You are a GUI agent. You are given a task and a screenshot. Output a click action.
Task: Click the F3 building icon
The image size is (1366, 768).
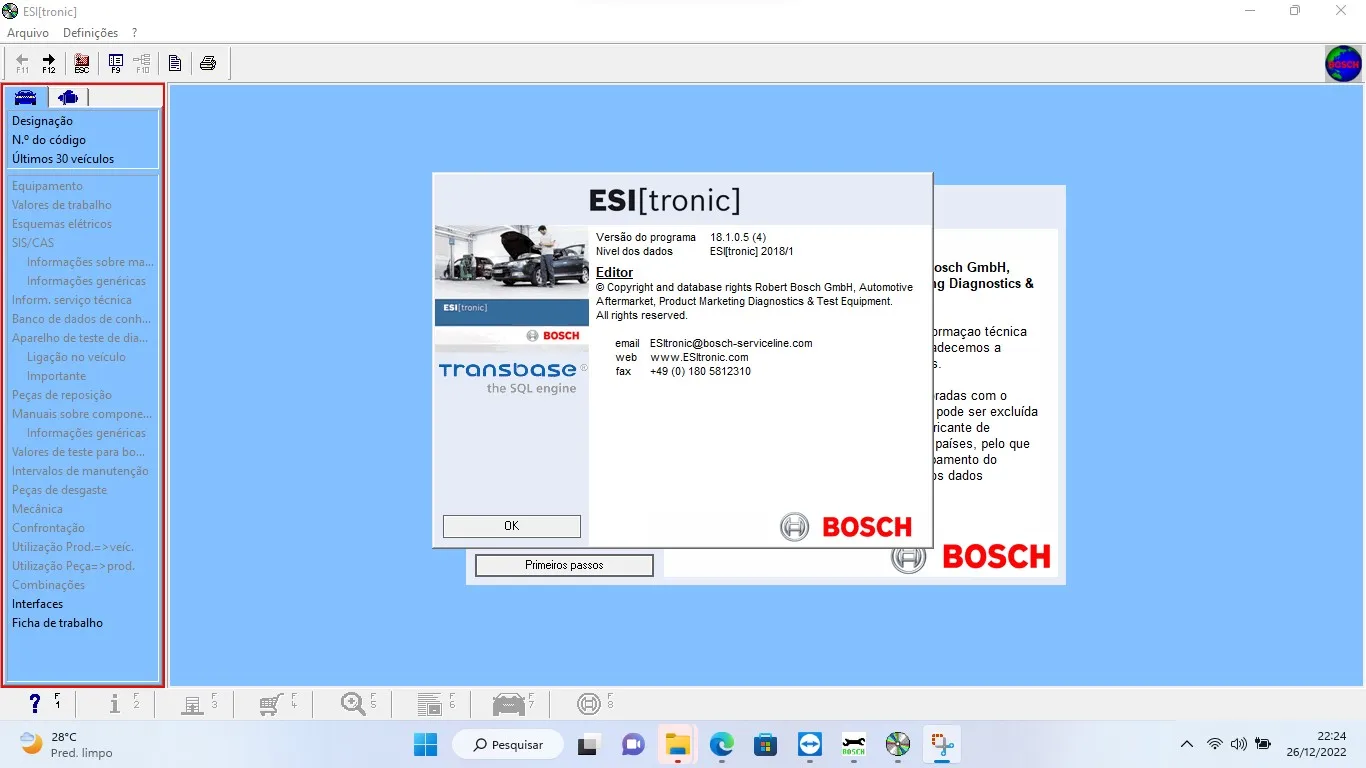pos(193,704)
